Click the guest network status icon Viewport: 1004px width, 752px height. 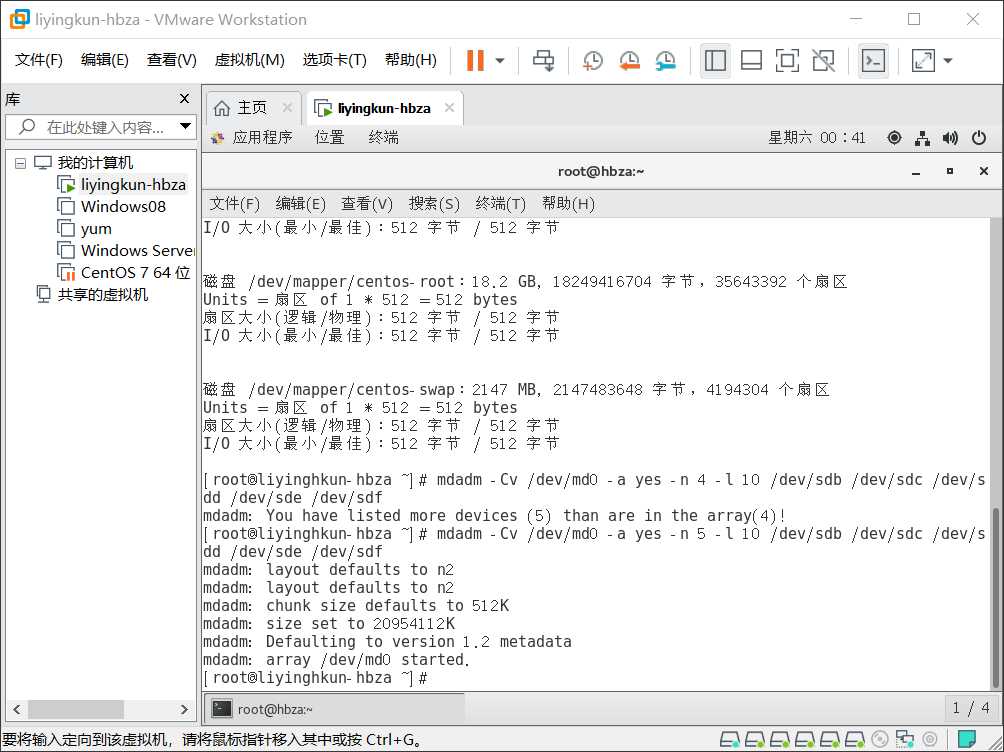click(x=923, y=138)
